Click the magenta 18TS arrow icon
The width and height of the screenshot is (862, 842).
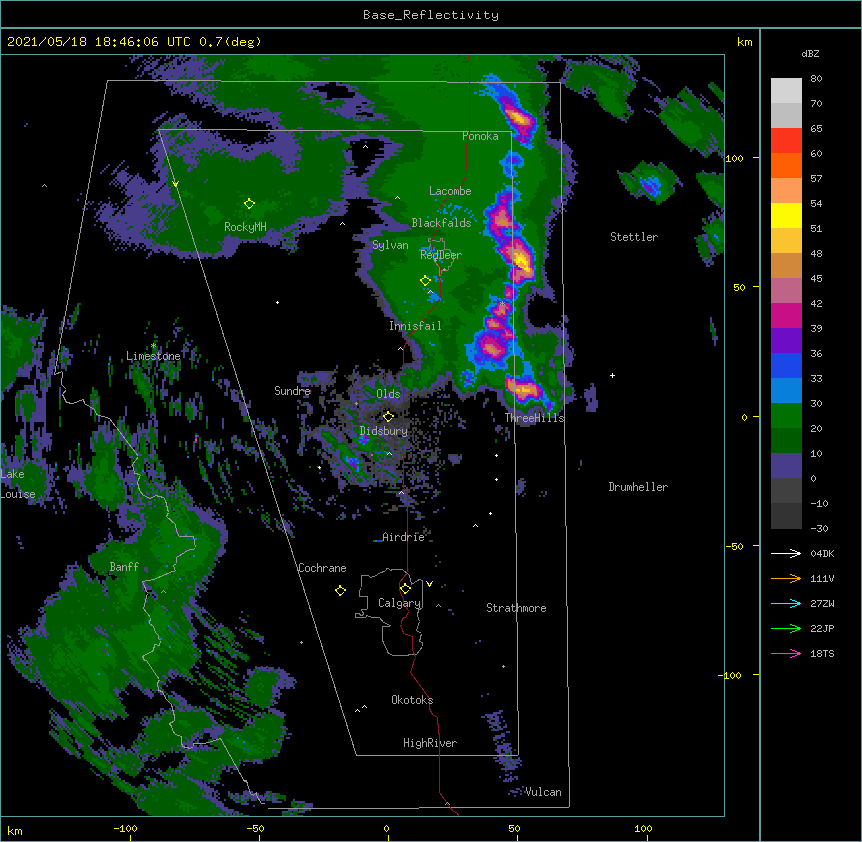point(786,653)
